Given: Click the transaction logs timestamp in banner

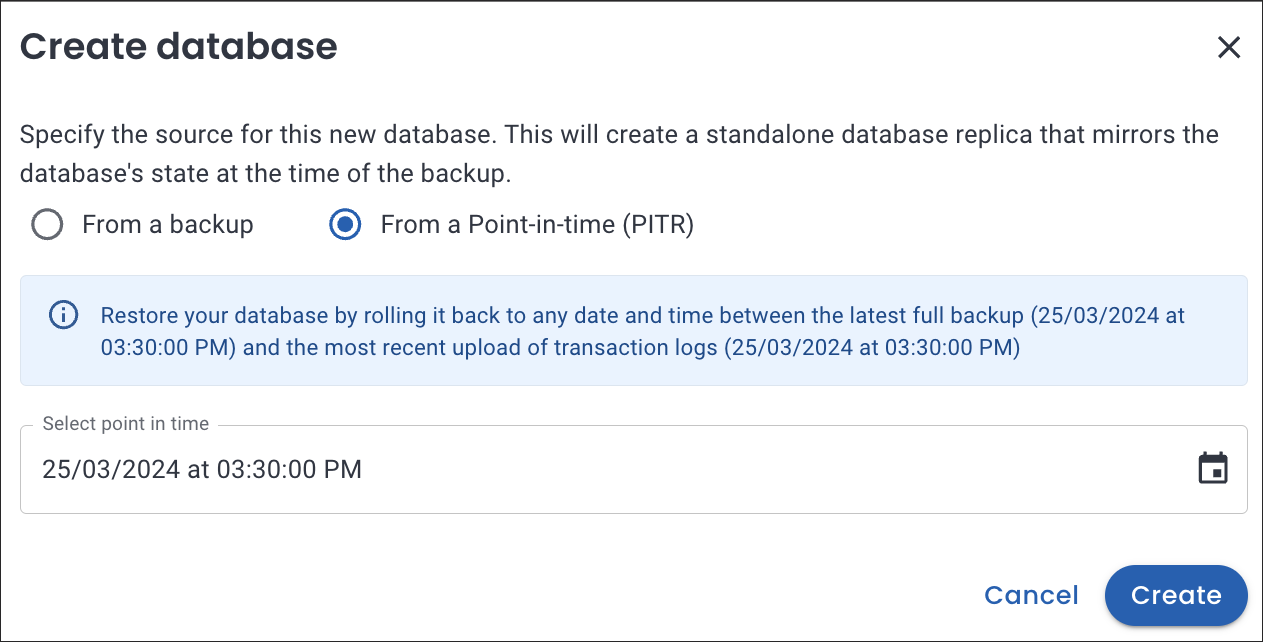Looking at the screenshot, I should (868, 349).
